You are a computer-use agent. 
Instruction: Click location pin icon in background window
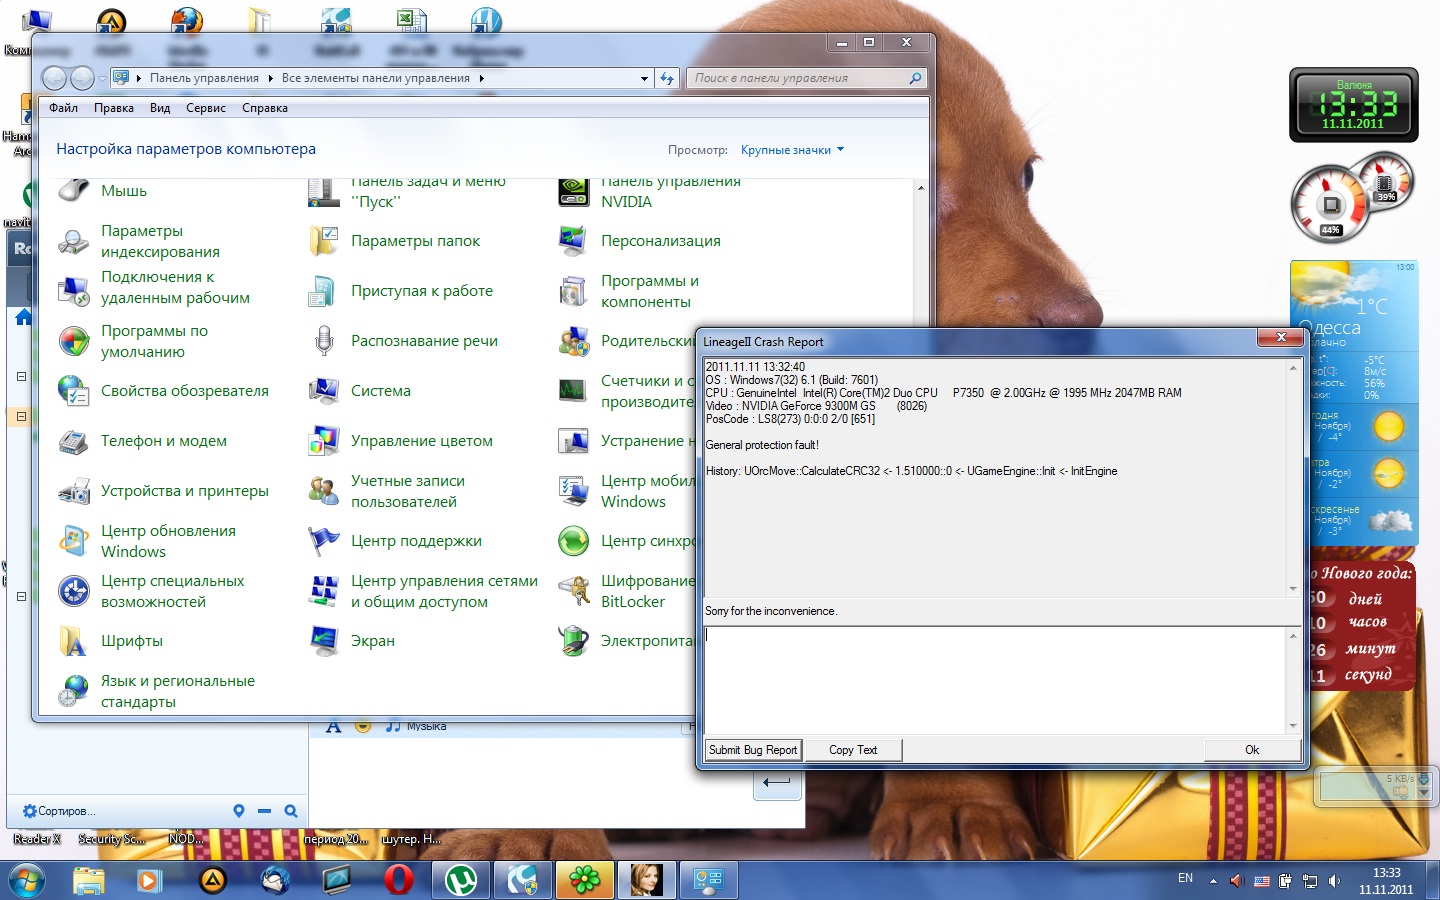[x=238, y=811]
